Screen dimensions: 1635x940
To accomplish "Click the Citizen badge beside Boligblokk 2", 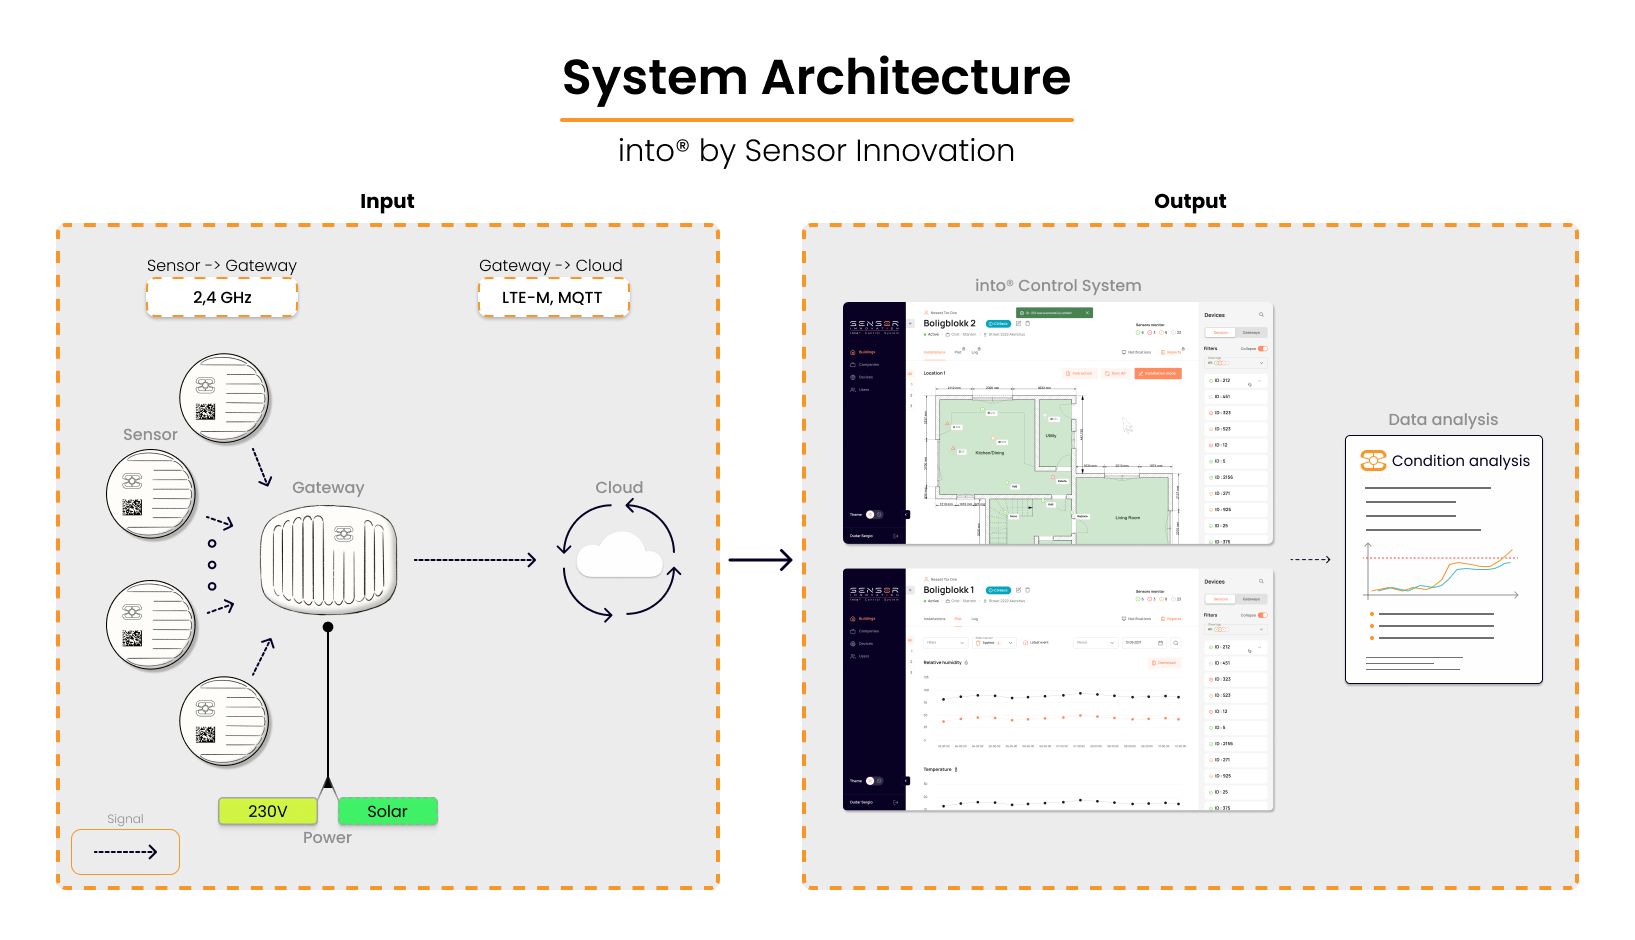I will 998,324.
